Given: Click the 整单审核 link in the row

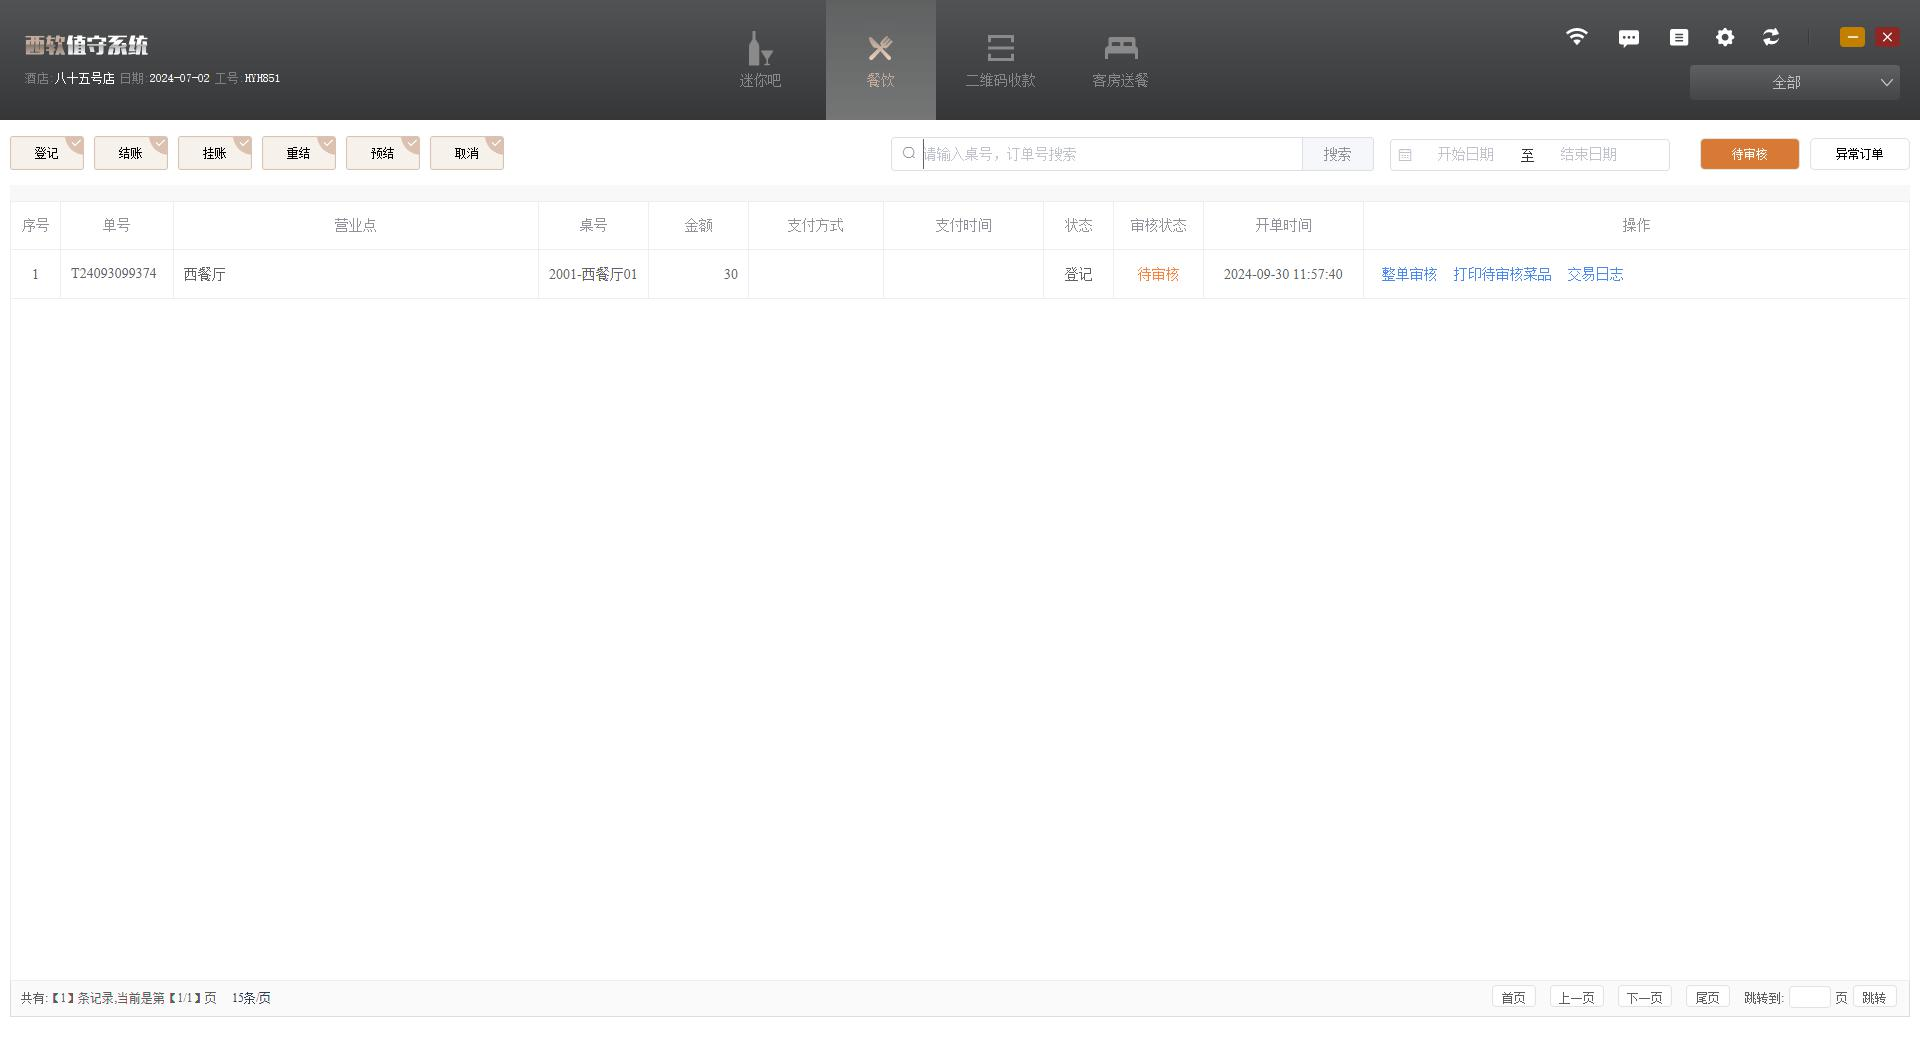Looking at the screenshot, I should 1408,274.
